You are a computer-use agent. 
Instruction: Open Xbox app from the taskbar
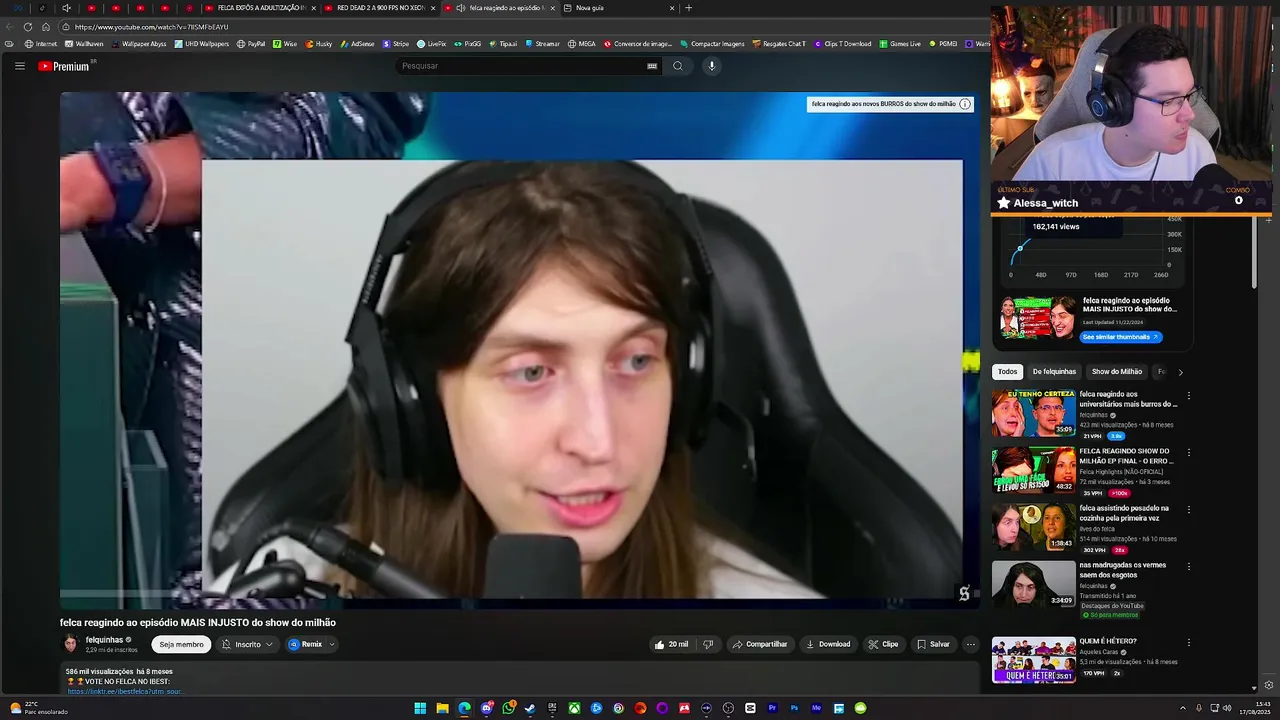coord(574,708)
